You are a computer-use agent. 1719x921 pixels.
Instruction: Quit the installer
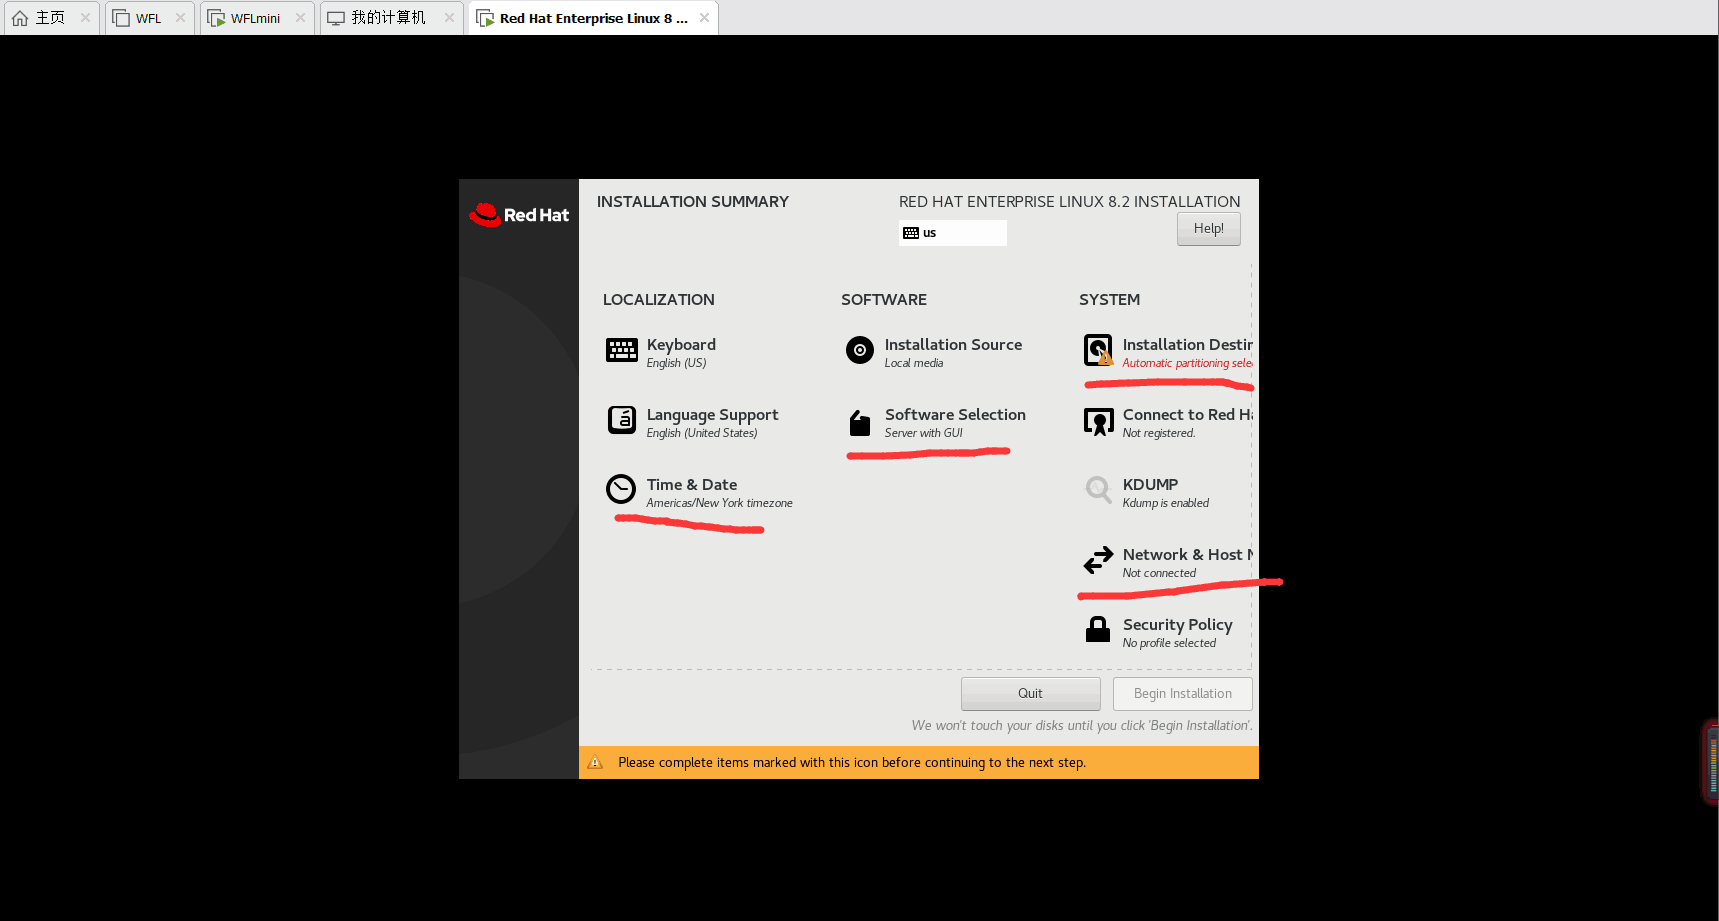tap(1030, 694)
